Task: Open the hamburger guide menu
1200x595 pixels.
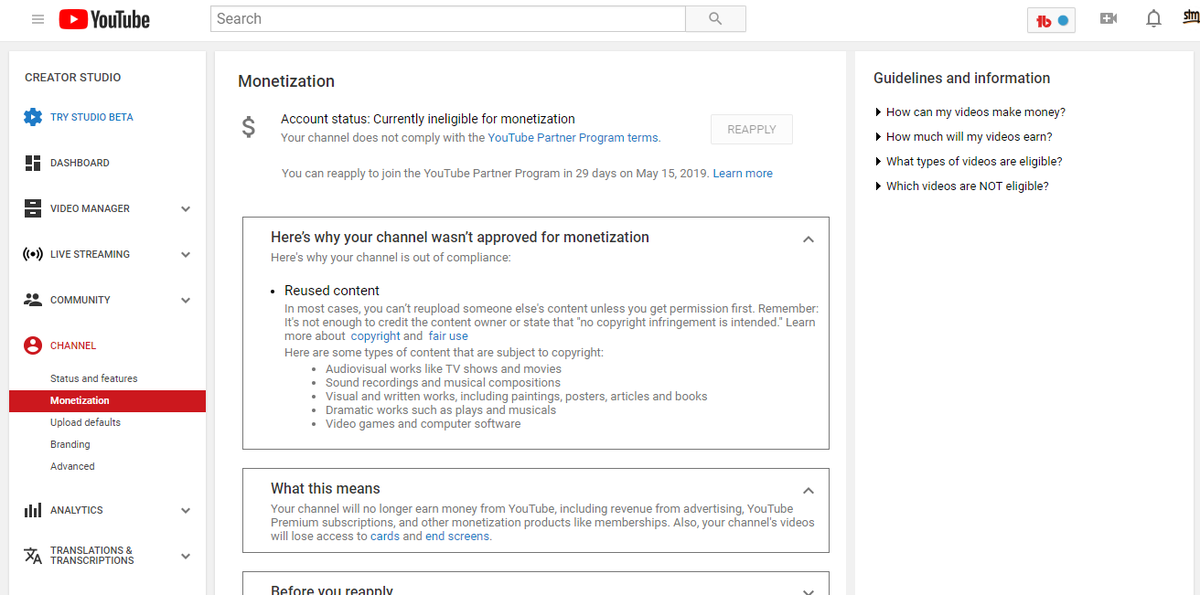Action: 38,19
